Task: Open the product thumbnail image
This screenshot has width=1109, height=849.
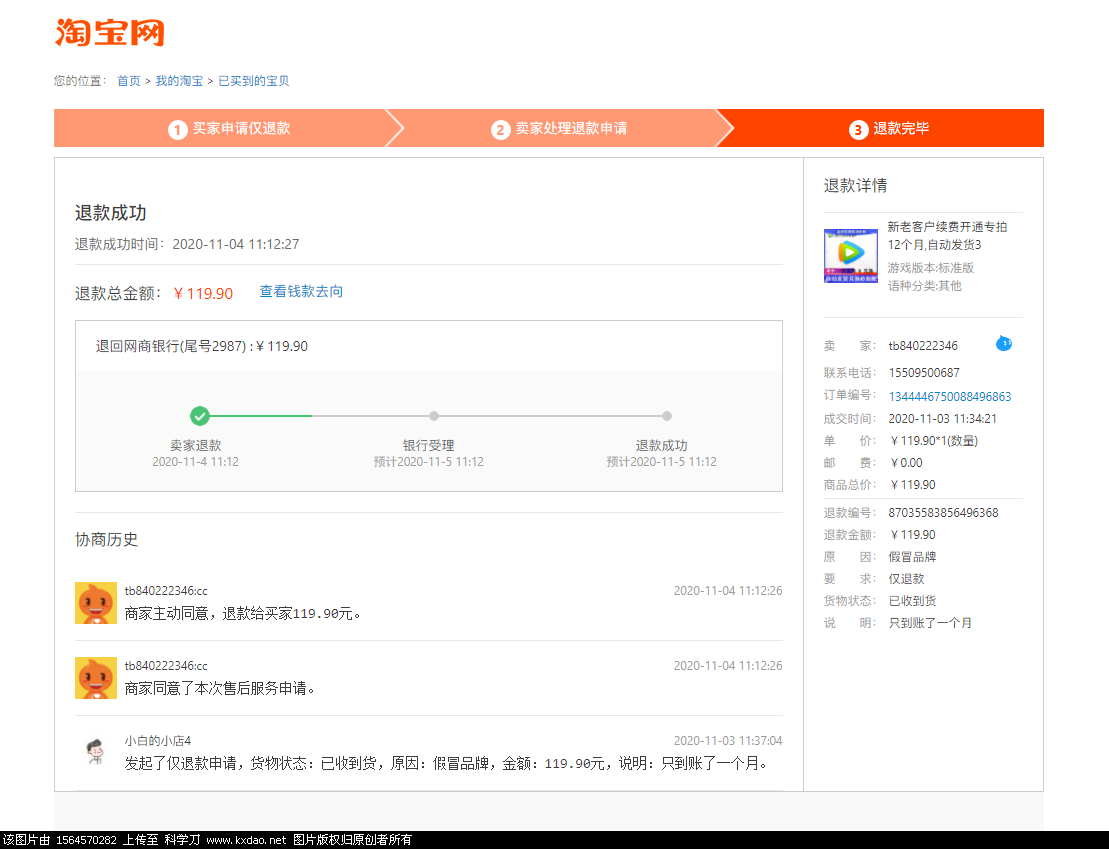Action: (851, 255)
